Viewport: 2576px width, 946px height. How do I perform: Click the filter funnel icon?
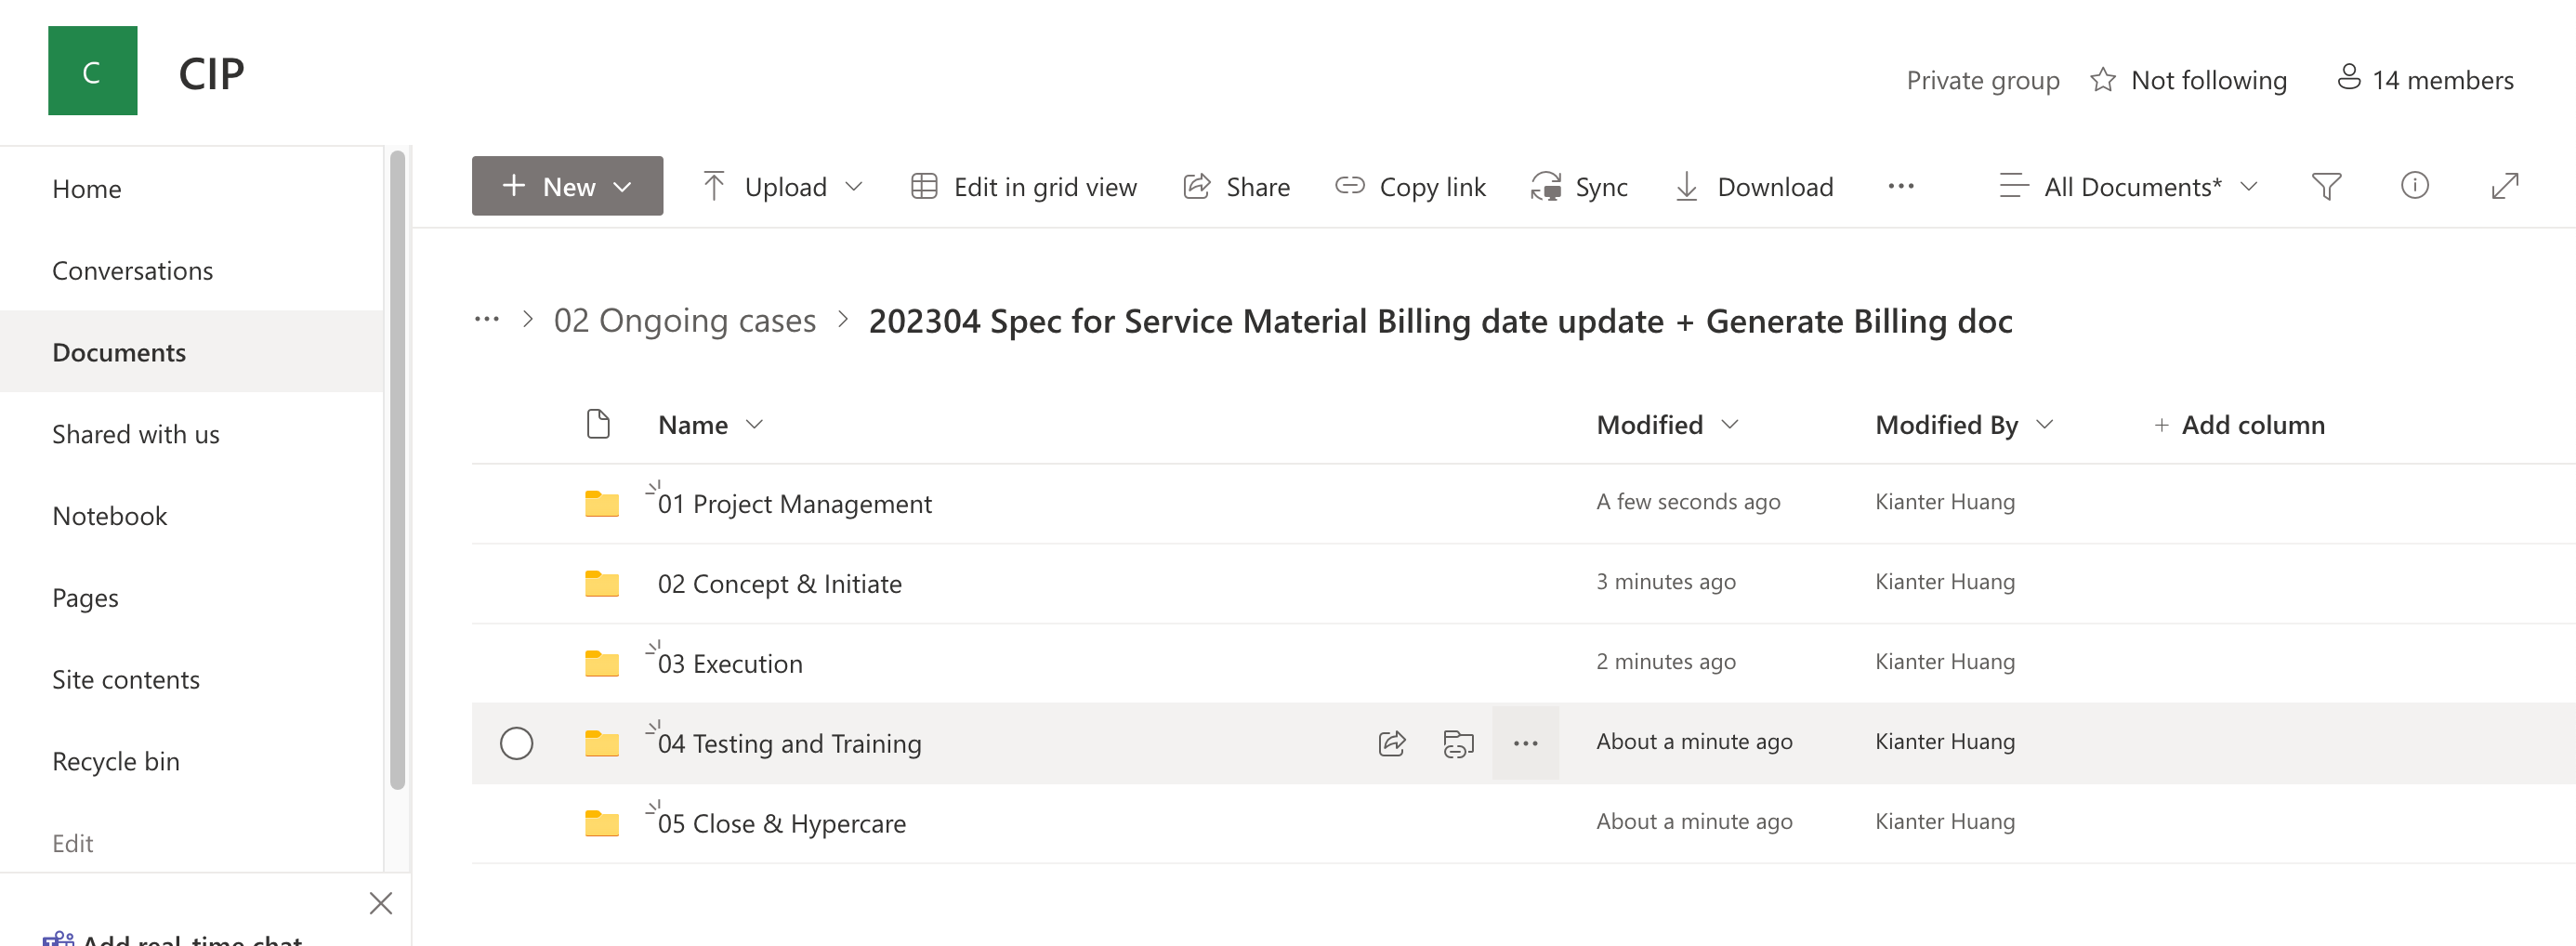tap(2325, 187)
